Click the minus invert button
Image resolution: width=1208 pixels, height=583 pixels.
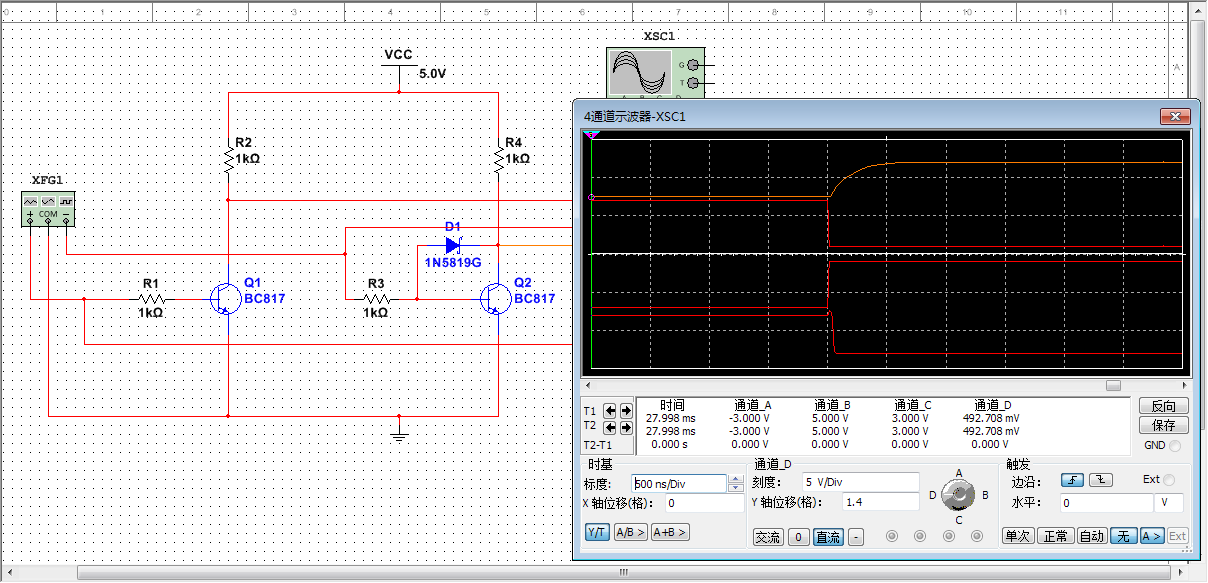point(856,537)
